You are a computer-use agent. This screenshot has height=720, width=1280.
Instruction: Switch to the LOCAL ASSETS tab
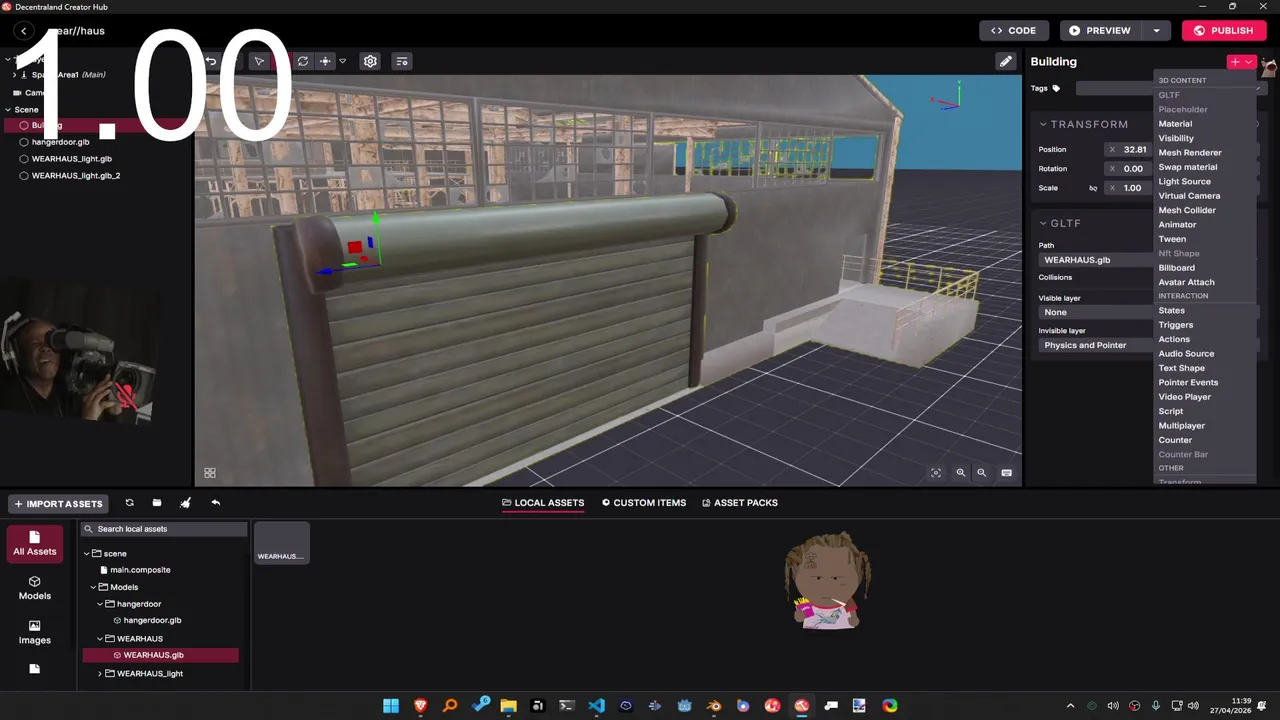[543, 503]
